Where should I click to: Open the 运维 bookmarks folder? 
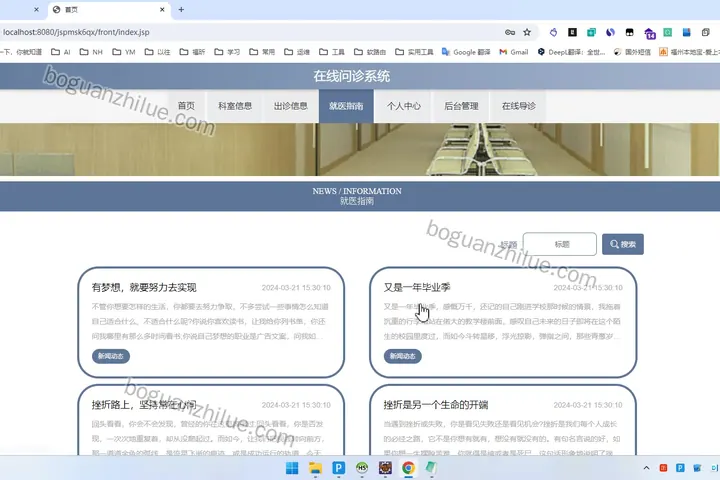coord(297,52)
